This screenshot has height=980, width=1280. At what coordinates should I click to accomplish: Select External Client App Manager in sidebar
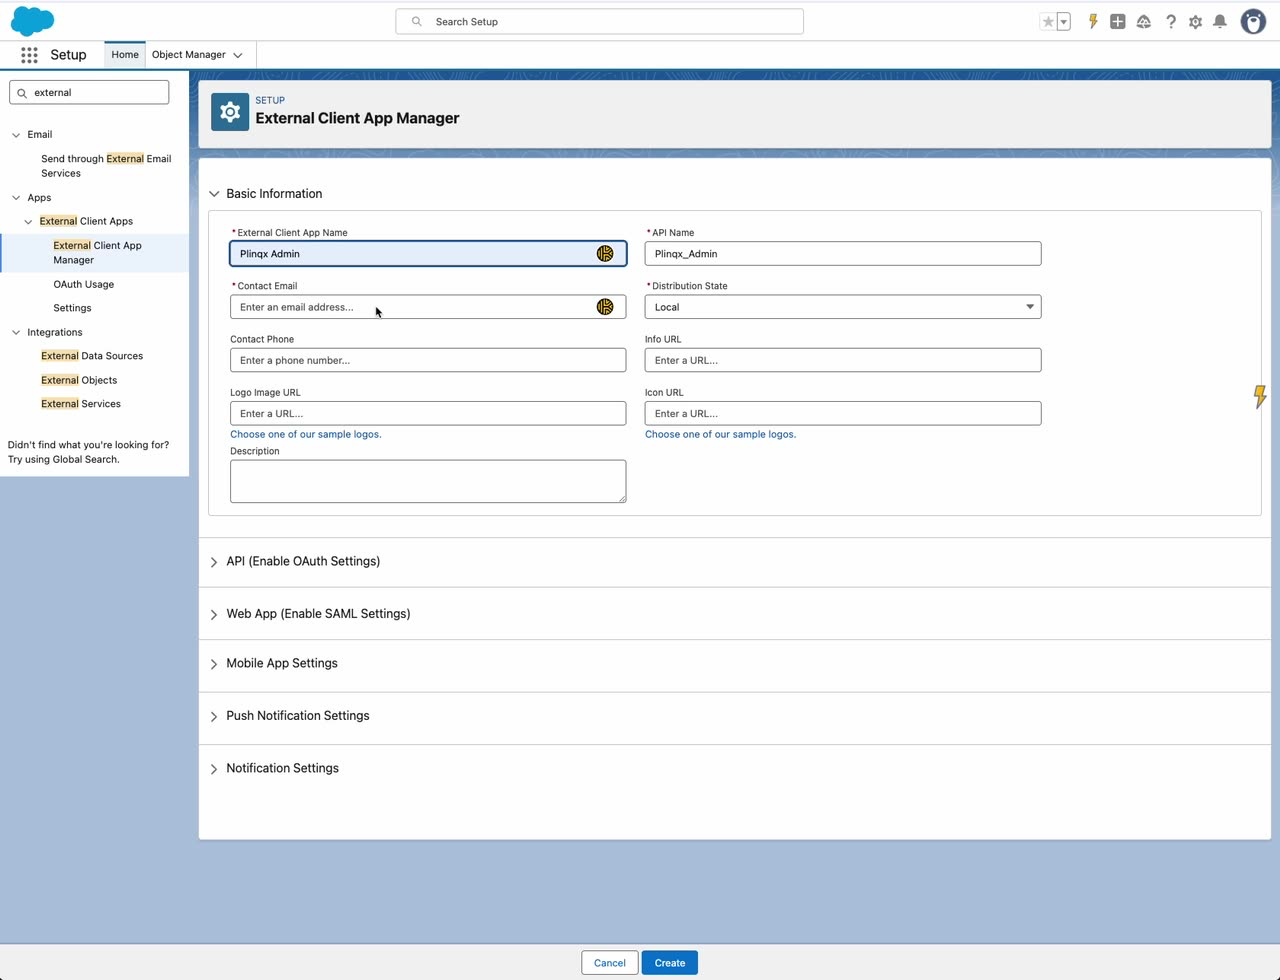point(97,253)
